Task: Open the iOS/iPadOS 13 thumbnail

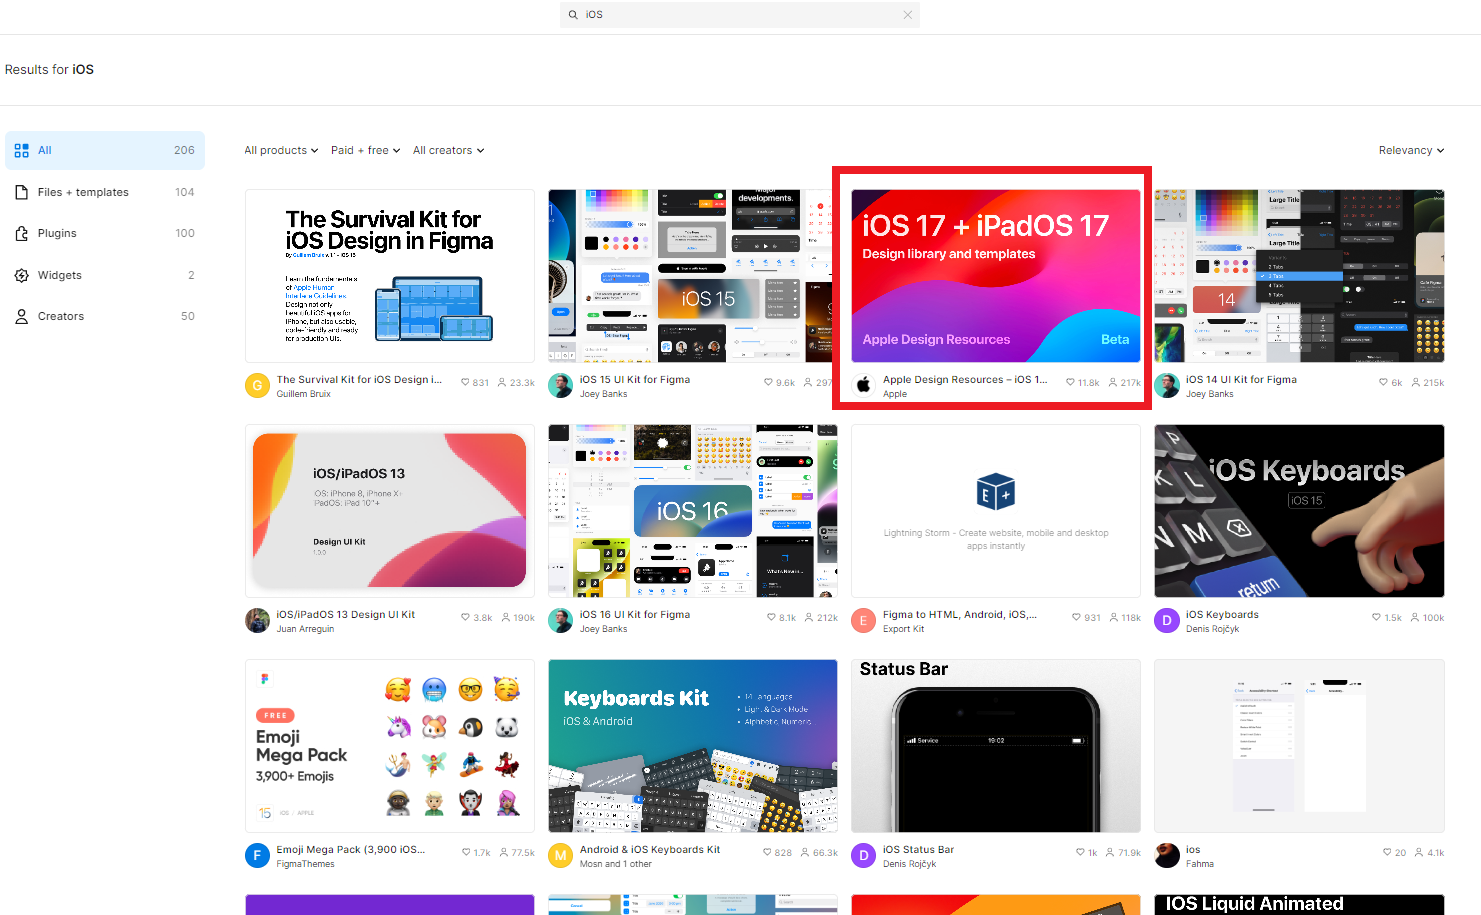Action: point(390,511)
